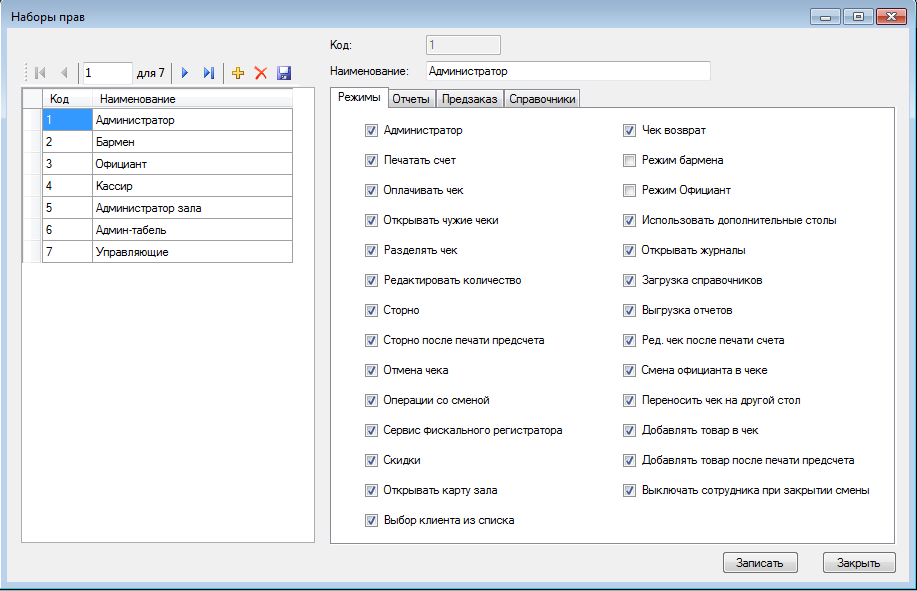This screenshot has height=591, width=917.
Task: Toggle Выгрузка отчетов checkbox
Action: click(629, 310)
